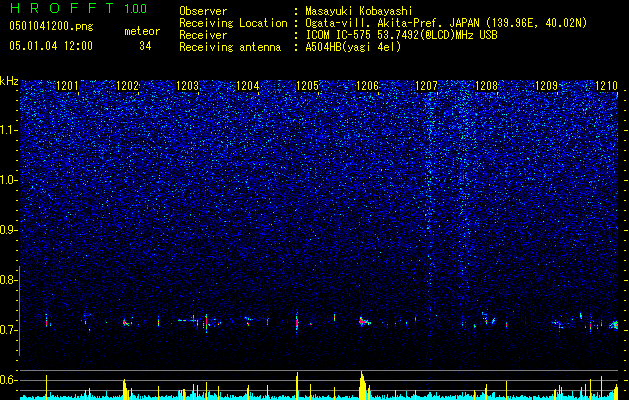Click the Ogata-vill. Akita-Pref. JAPAN location text
Screen dimensions: 629x400
click(446, 23)
